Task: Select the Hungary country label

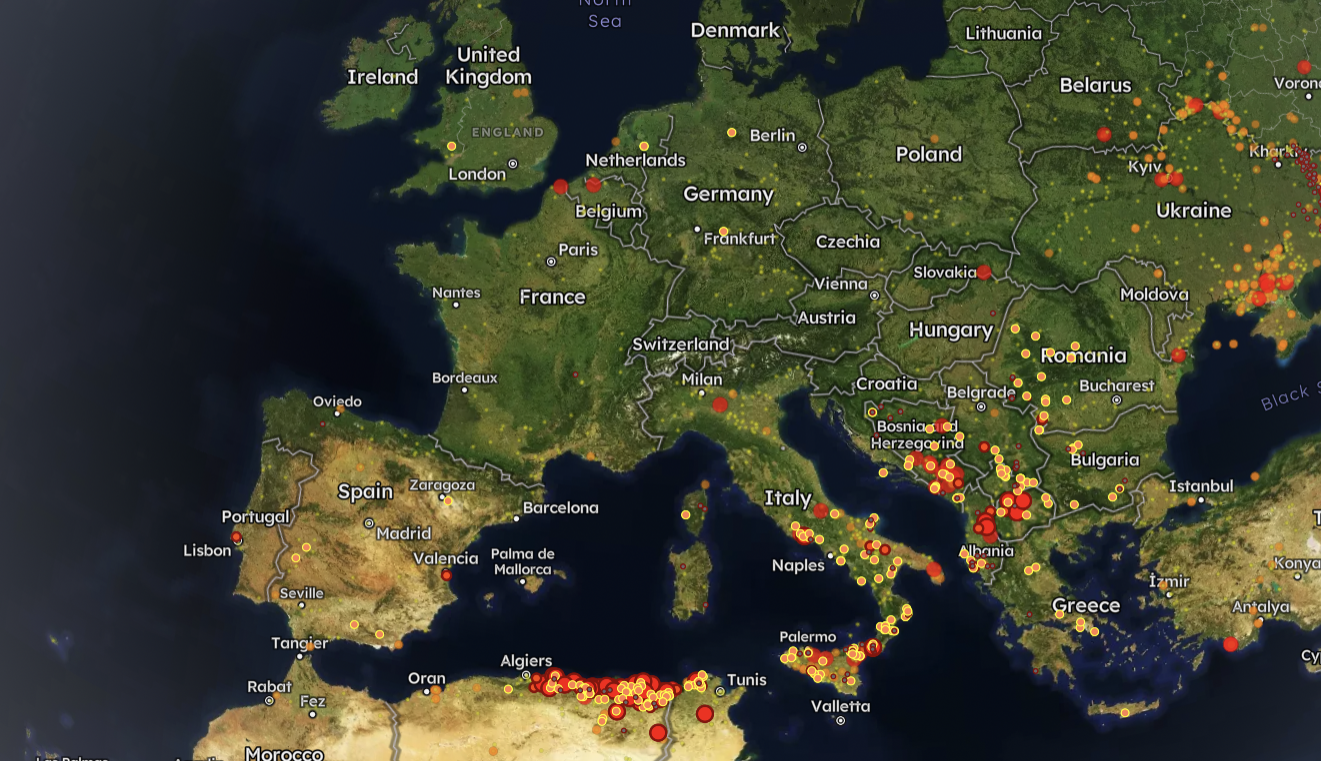Action: [950, 330]
